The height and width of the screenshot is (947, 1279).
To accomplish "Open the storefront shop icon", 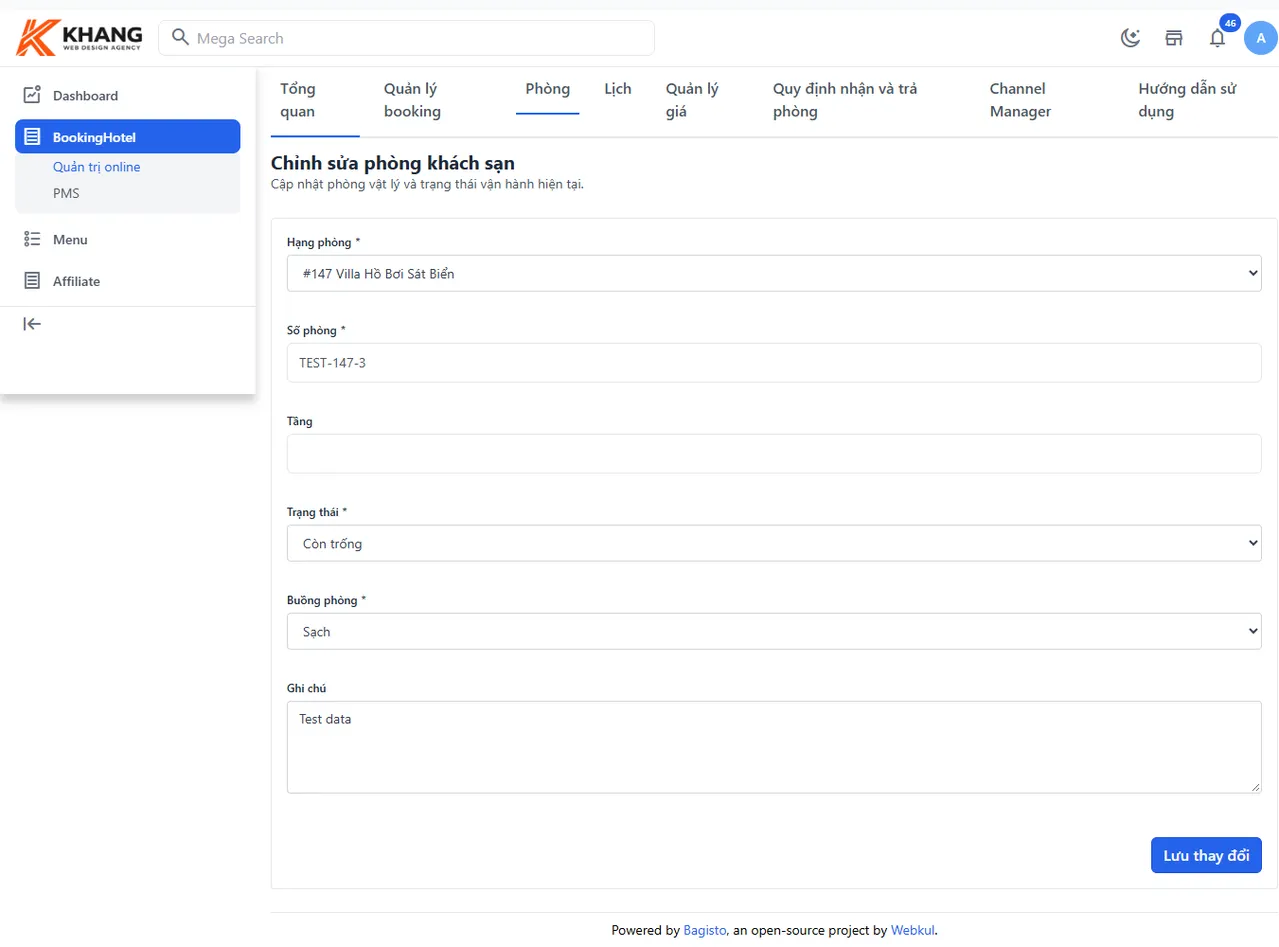I will point(1174,38).
